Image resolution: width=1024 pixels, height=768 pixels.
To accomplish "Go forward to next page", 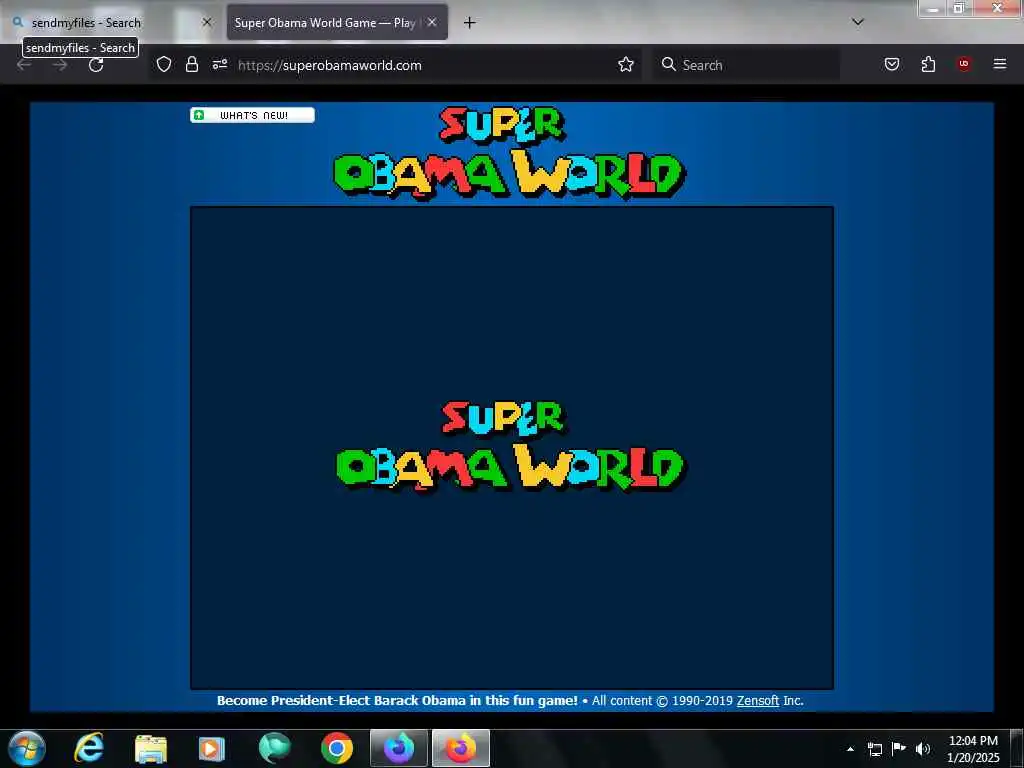I will (59, 65).
